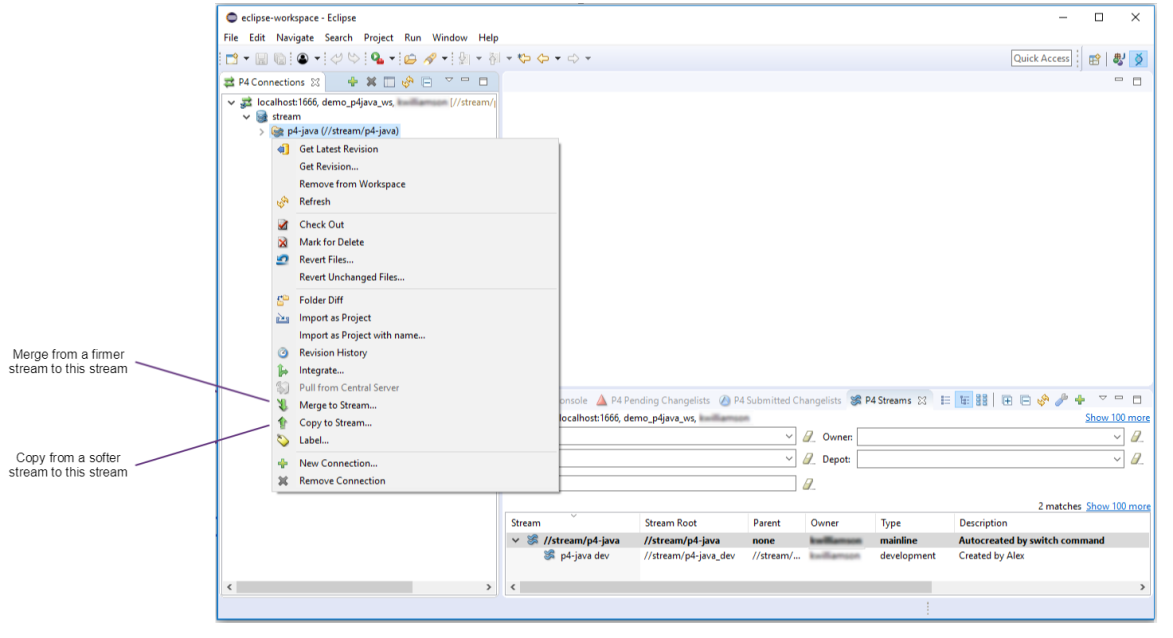Switch to the Java EE perspective icon
Screen dimensions: 1173x638
(1119, 59)
